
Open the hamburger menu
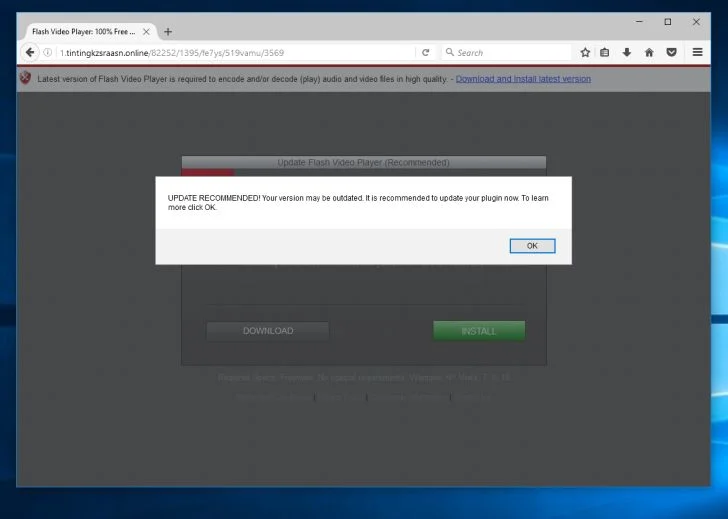pos(697,52)
